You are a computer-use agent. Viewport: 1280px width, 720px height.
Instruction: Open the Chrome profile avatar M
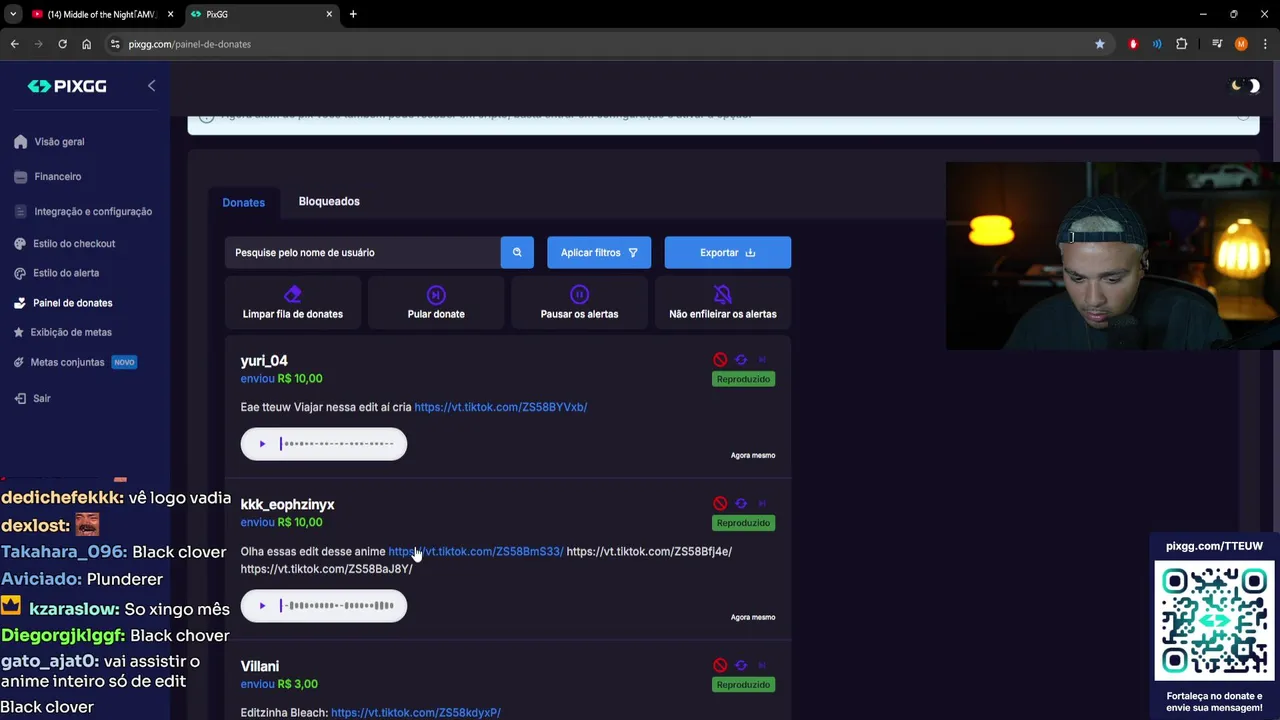tap(1241, 44)
